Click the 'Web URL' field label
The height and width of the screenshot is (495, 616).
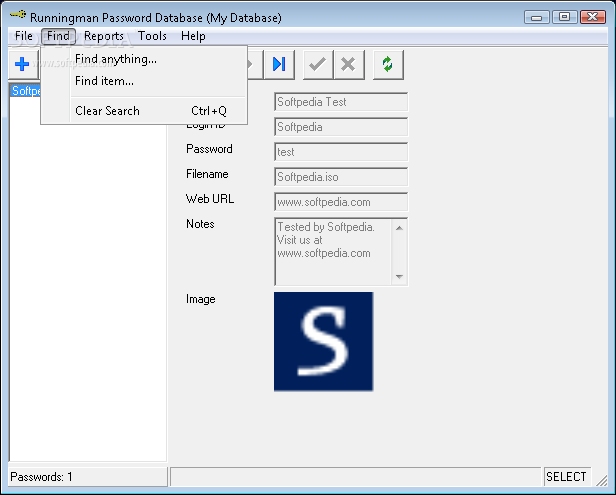[x=210, y=199]
